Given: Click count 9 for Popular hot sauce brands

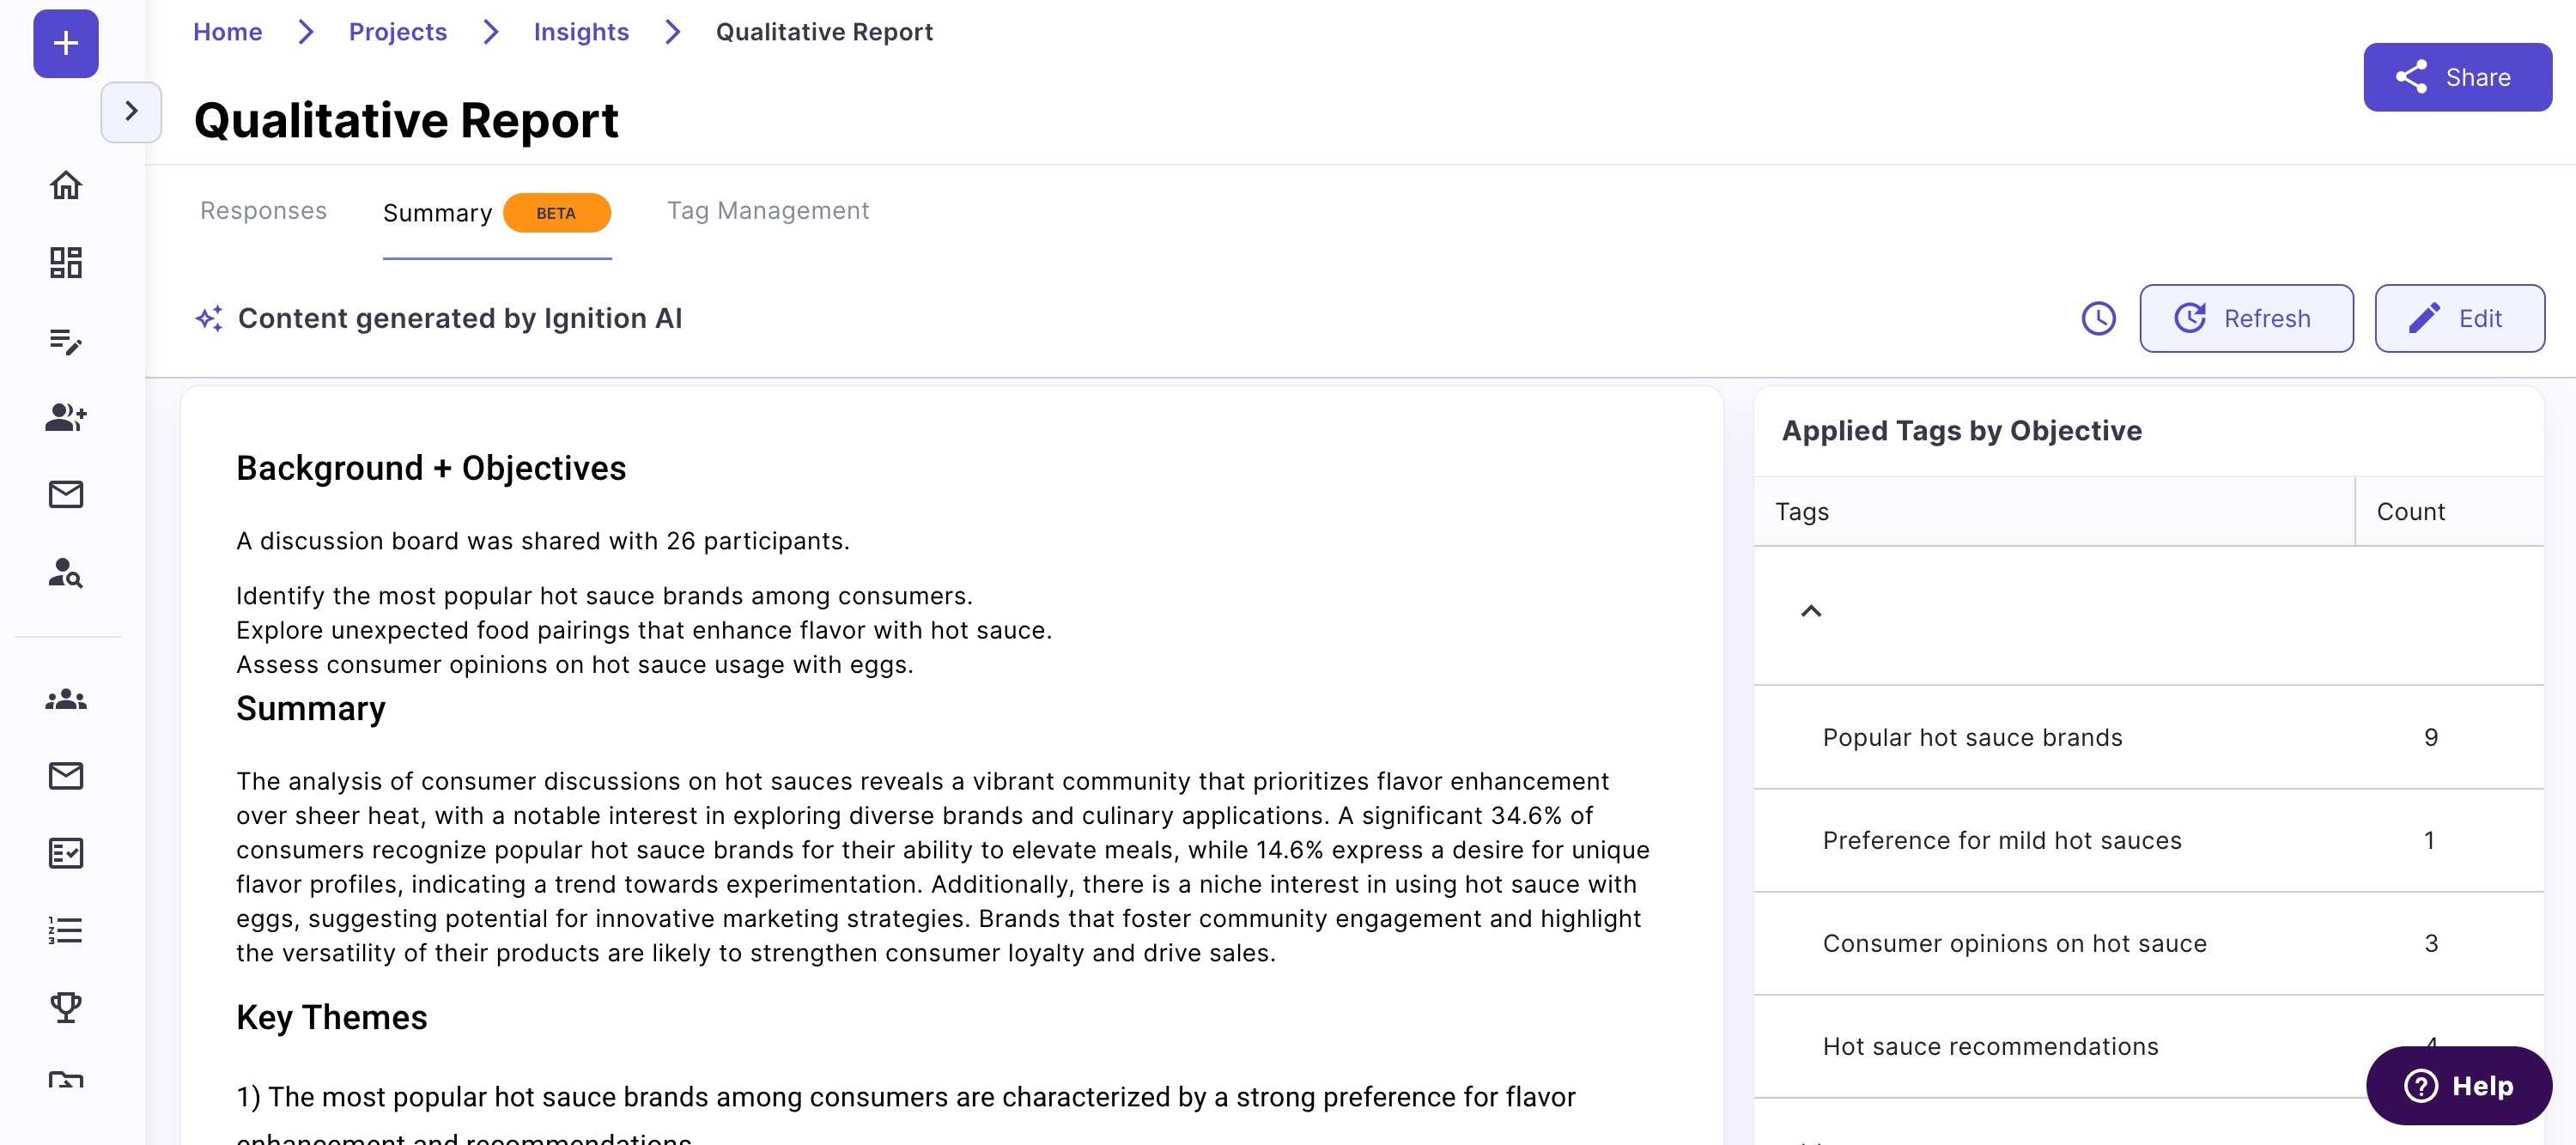Looking at the screenshot, I should [x=2431, y=737].
